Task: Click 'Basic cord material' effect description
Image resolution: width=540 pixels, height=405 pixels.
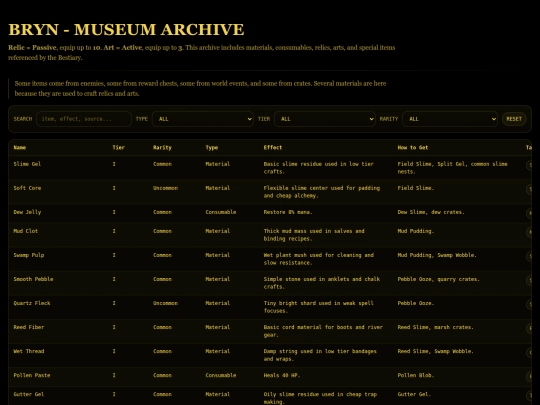Action: pos(323,331)
